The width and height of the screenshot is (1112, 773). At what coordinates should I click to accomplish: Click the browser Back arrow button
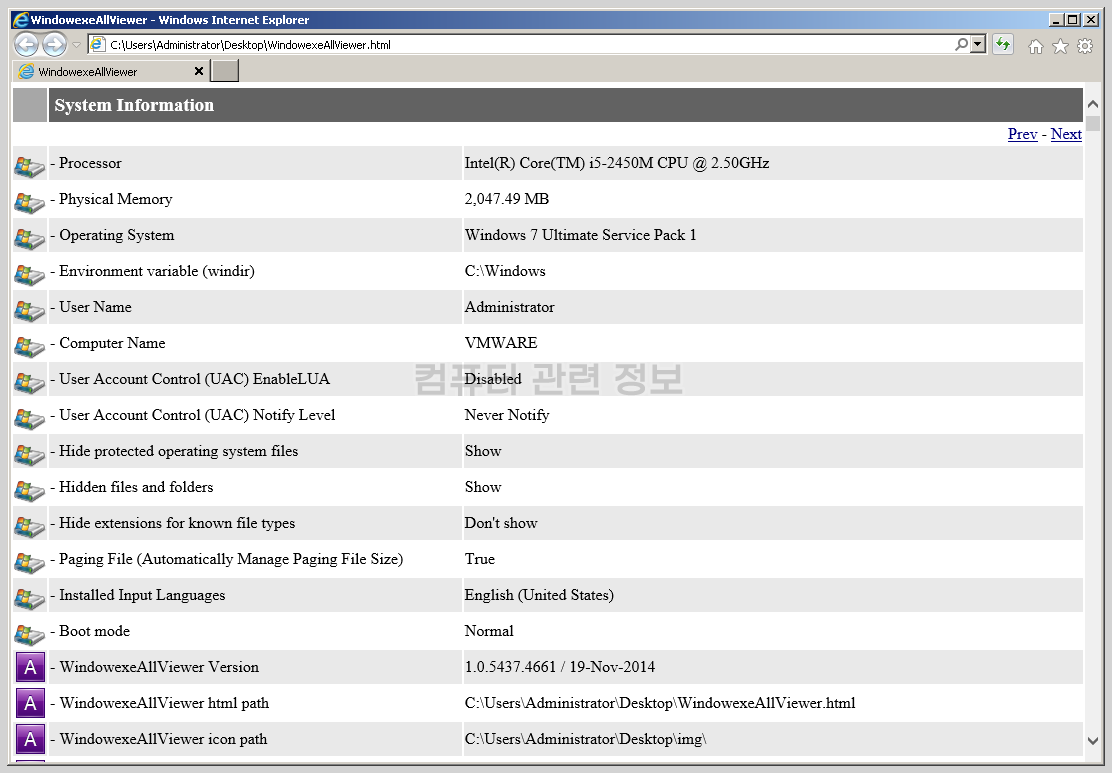pyautogui.click(x=26, y=45)
